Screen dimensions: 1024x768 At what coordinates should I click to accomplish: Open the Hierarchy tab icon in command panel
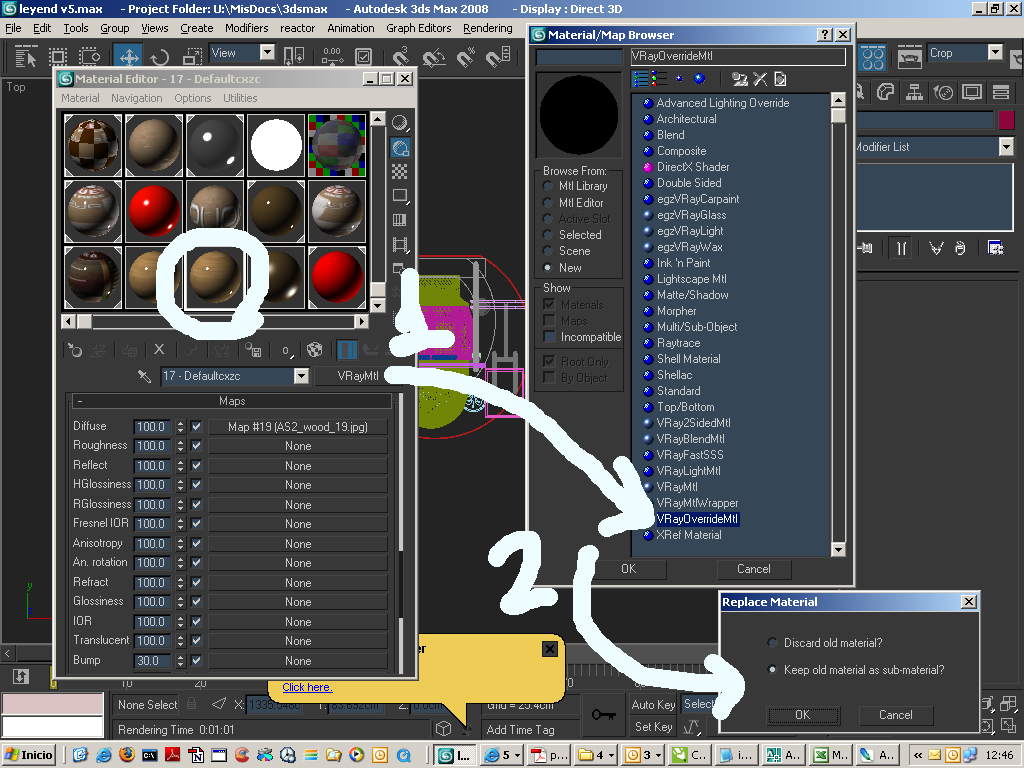tap(914, 92)
